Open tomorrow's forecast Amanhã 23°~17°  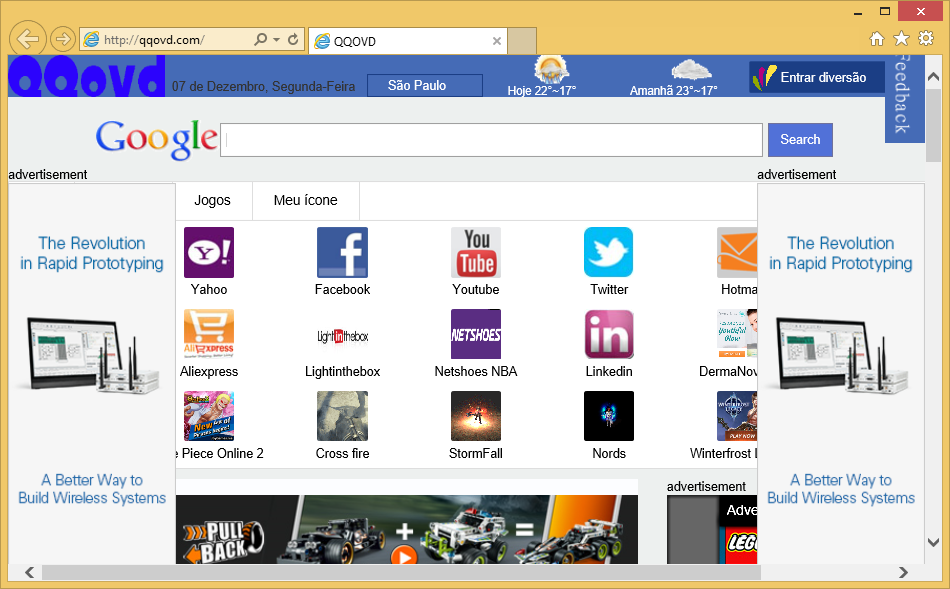[x=674, y=76]
